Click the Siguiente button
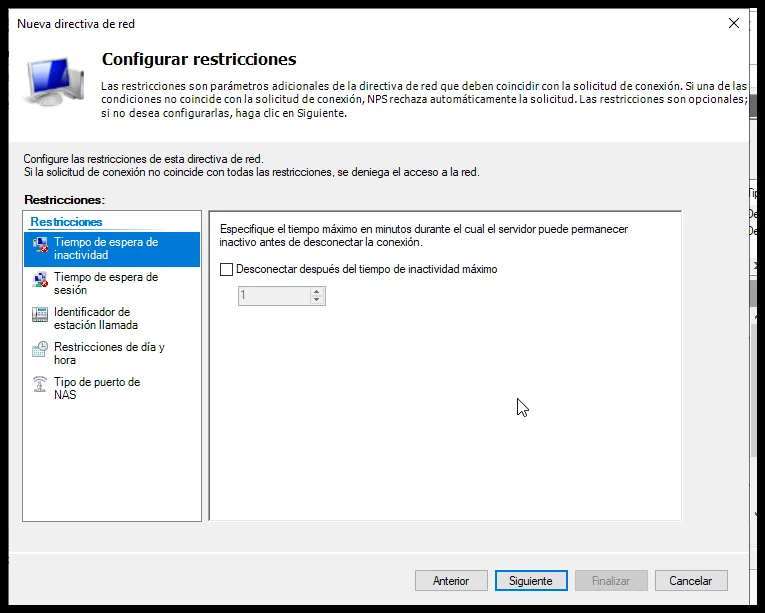 coord(531,581)
